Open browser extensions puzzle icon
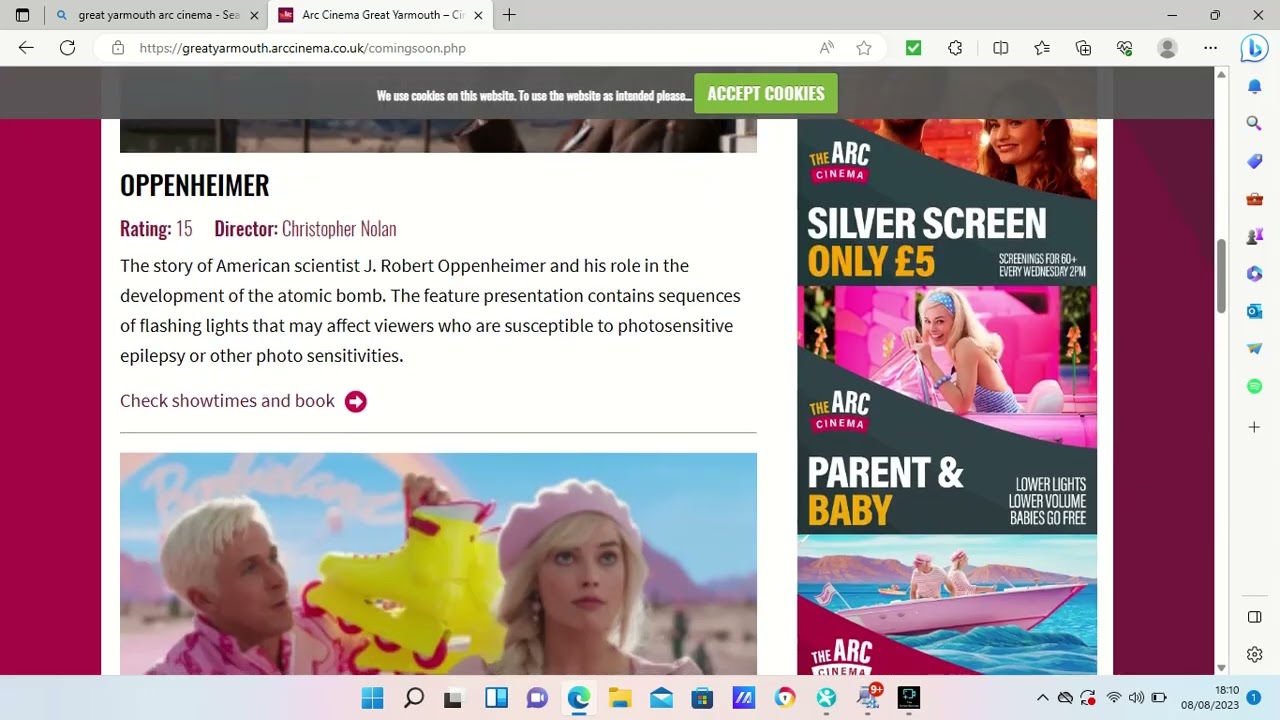 pos(955,48)
